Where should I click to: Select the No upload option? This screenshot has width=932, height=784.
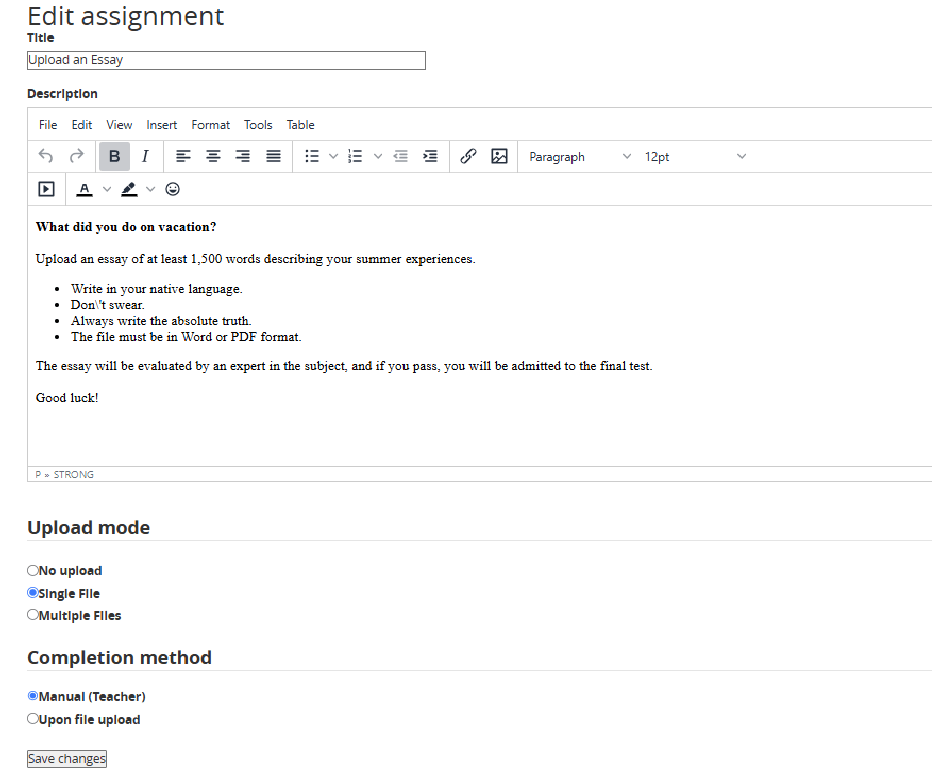[x=33, y=571]
